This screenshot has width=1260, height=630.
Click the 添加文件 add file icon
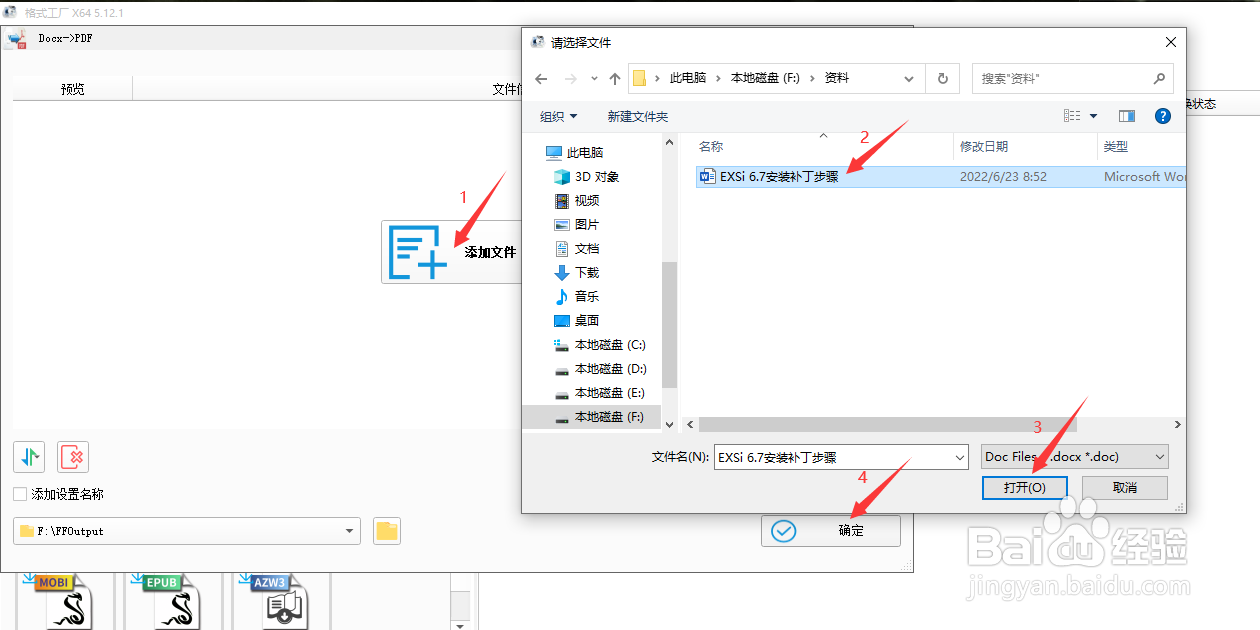point(415,251)
